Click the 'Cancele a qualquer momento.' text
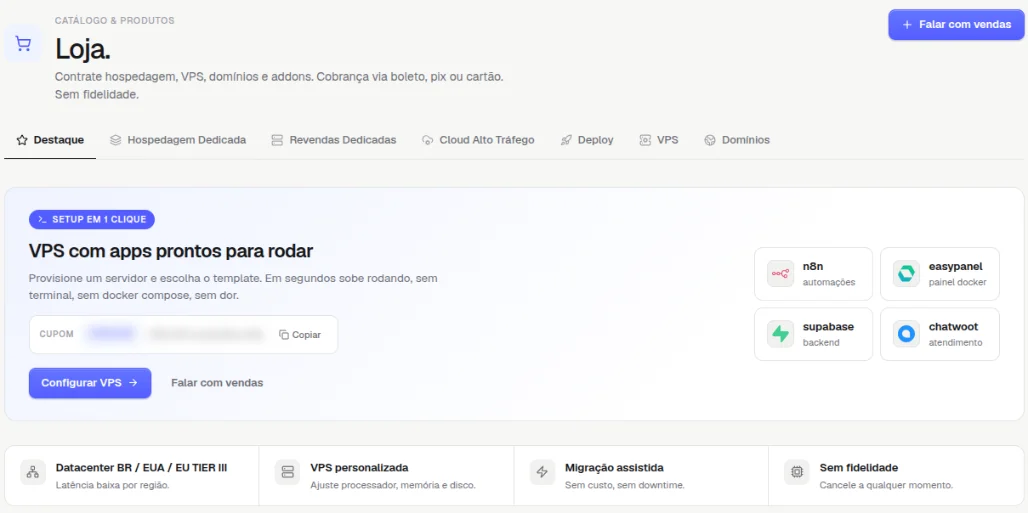This screenshot has height=513, width=1028. pyautogui.click(x=886, y=485)
